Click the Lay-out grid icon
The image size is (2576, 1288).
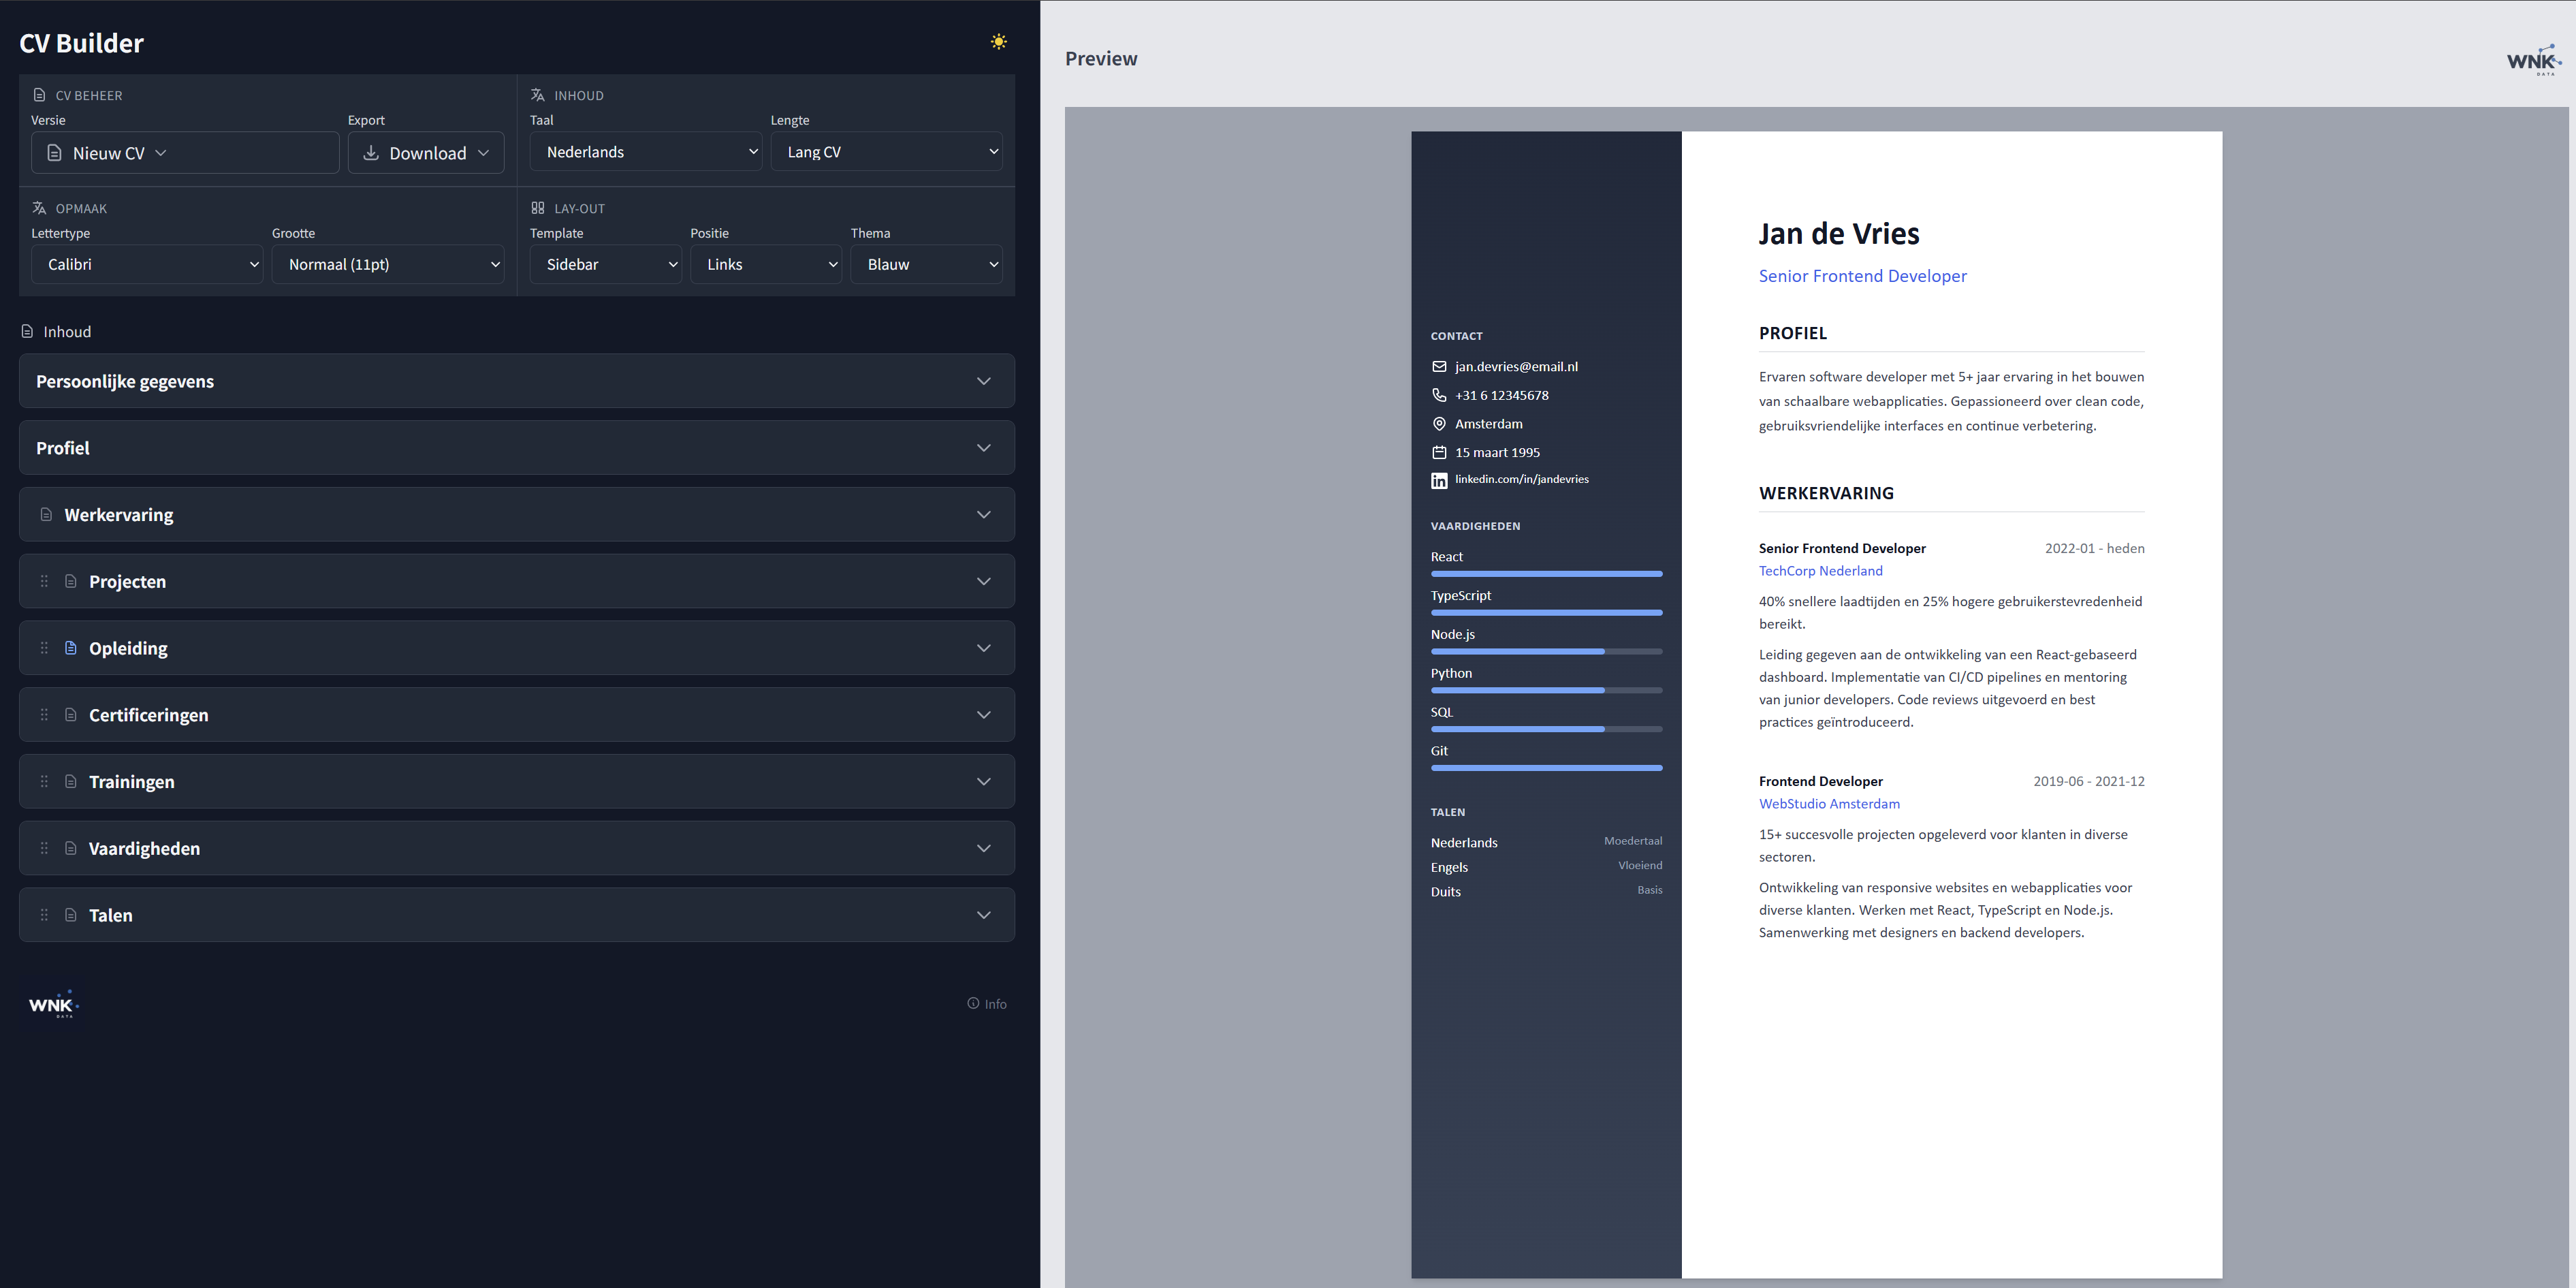point(537,208)
